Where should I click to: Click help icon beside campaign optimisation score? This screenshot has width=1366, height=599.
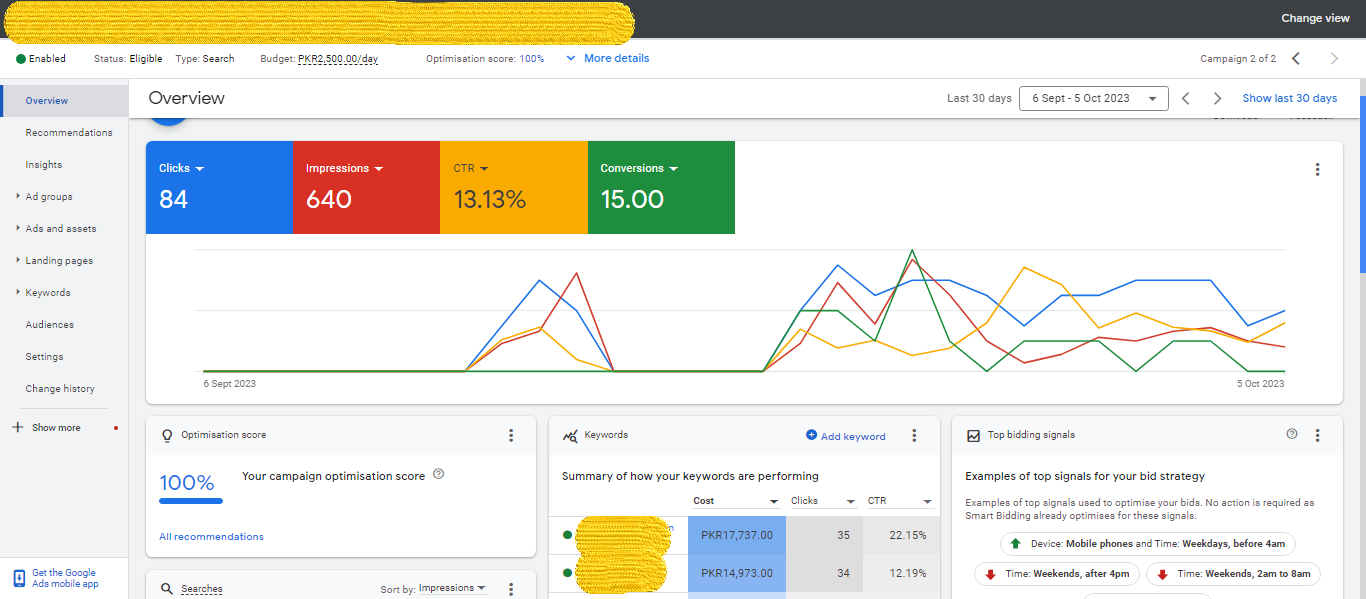pos(438,474)
